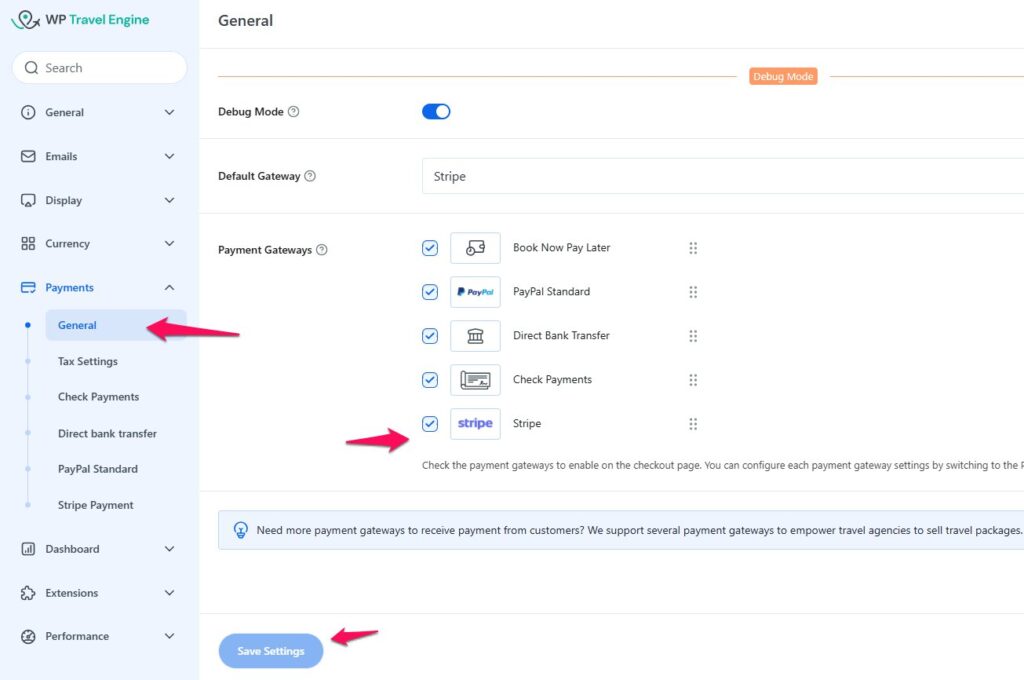The height and width of the screenshot is (680, 1024).
Task: Click the PayPal Standard drag handle
Action: coord(693,292)
